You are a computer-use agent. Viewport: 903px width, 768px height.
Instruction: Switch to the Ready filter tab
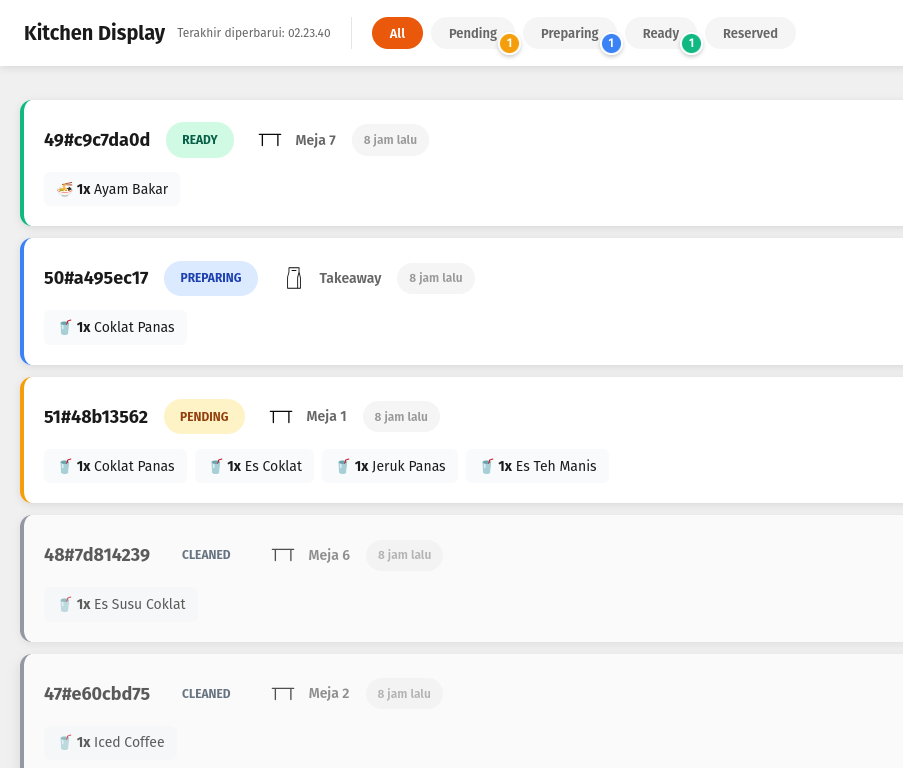(x=661, y=33)
